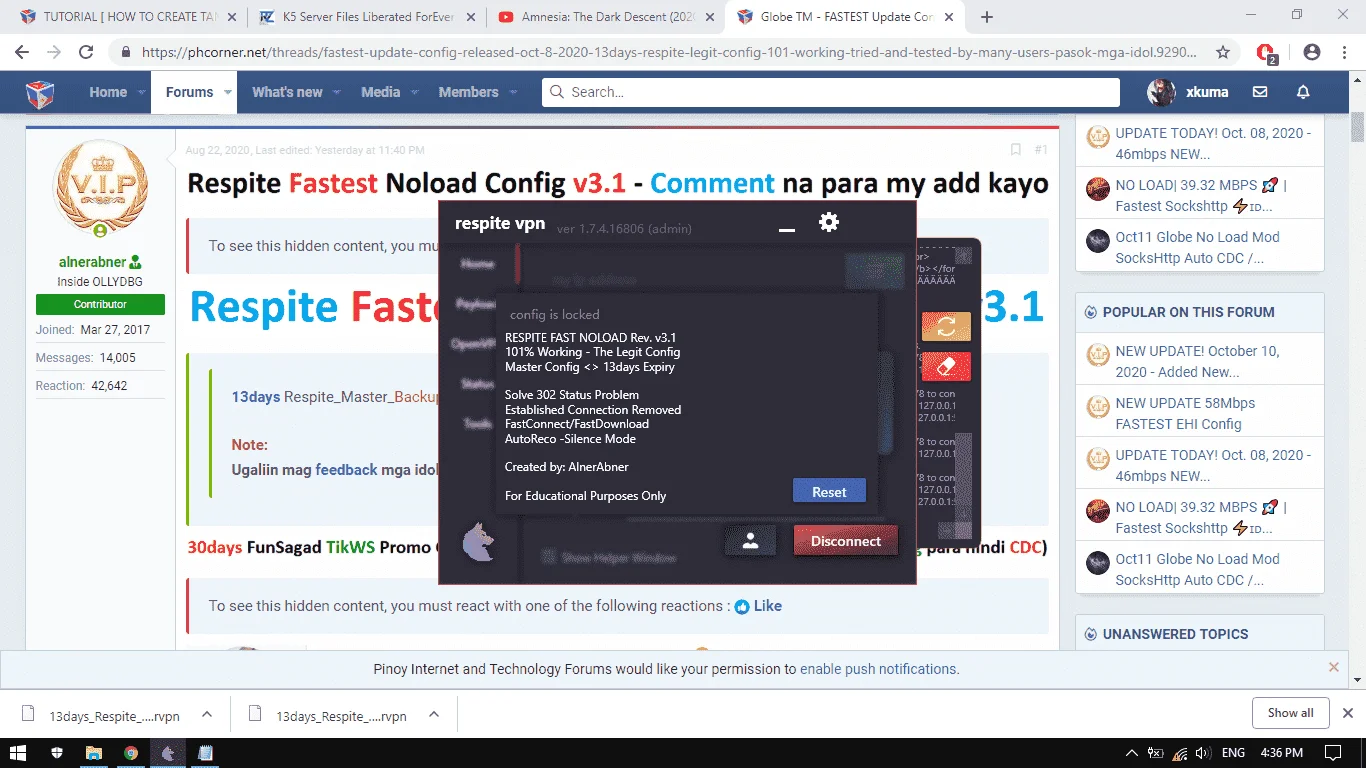Image resolution: width=1366 pixels, height=768 pixels.
Task: Disconnect the respite vpn connection
Action: pos(846,541)
